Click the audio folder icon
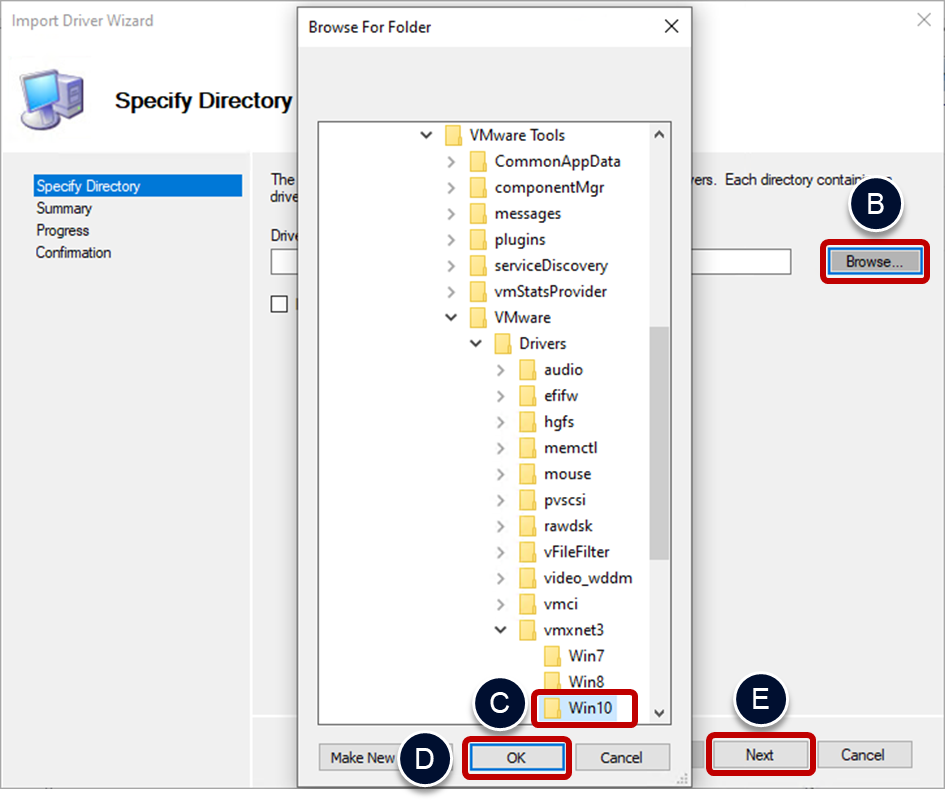945x808 pixels. pos(528,370)
